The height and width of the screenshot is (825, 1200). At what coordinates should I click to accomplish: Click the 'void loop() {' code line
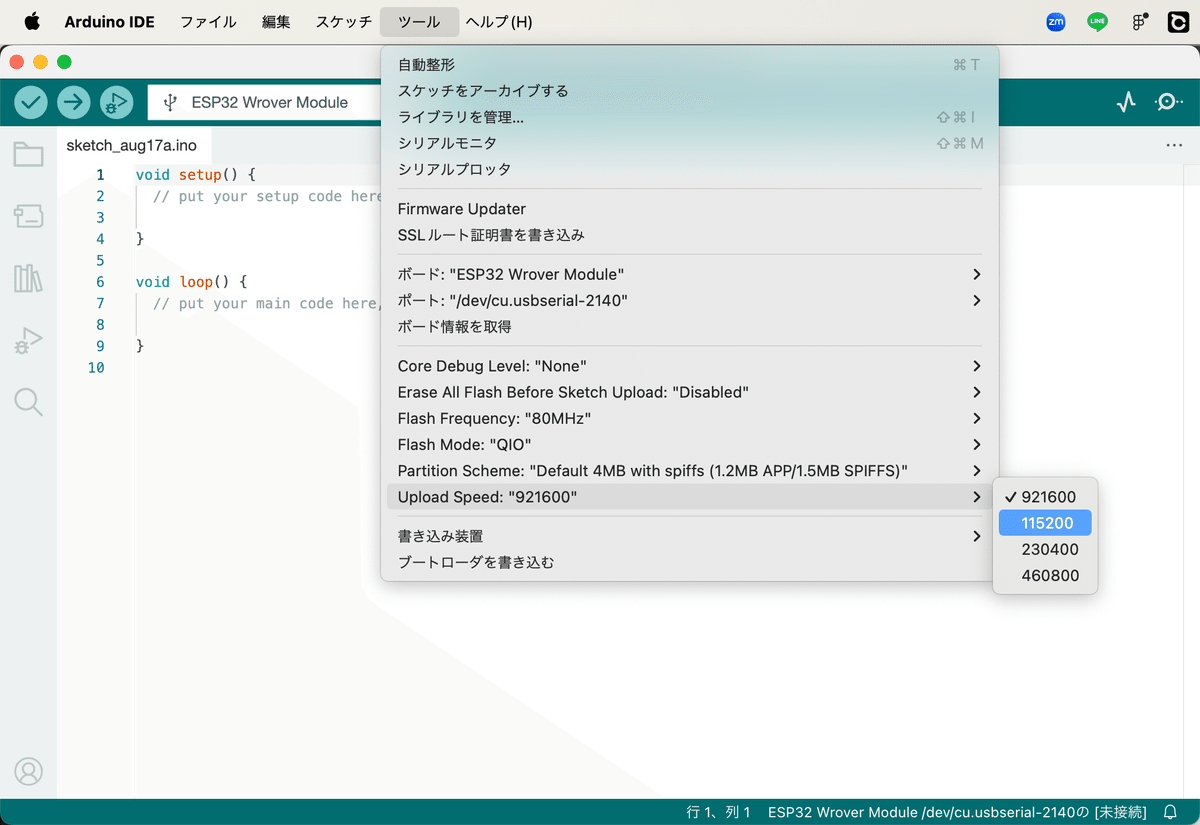tap(191, 282)
